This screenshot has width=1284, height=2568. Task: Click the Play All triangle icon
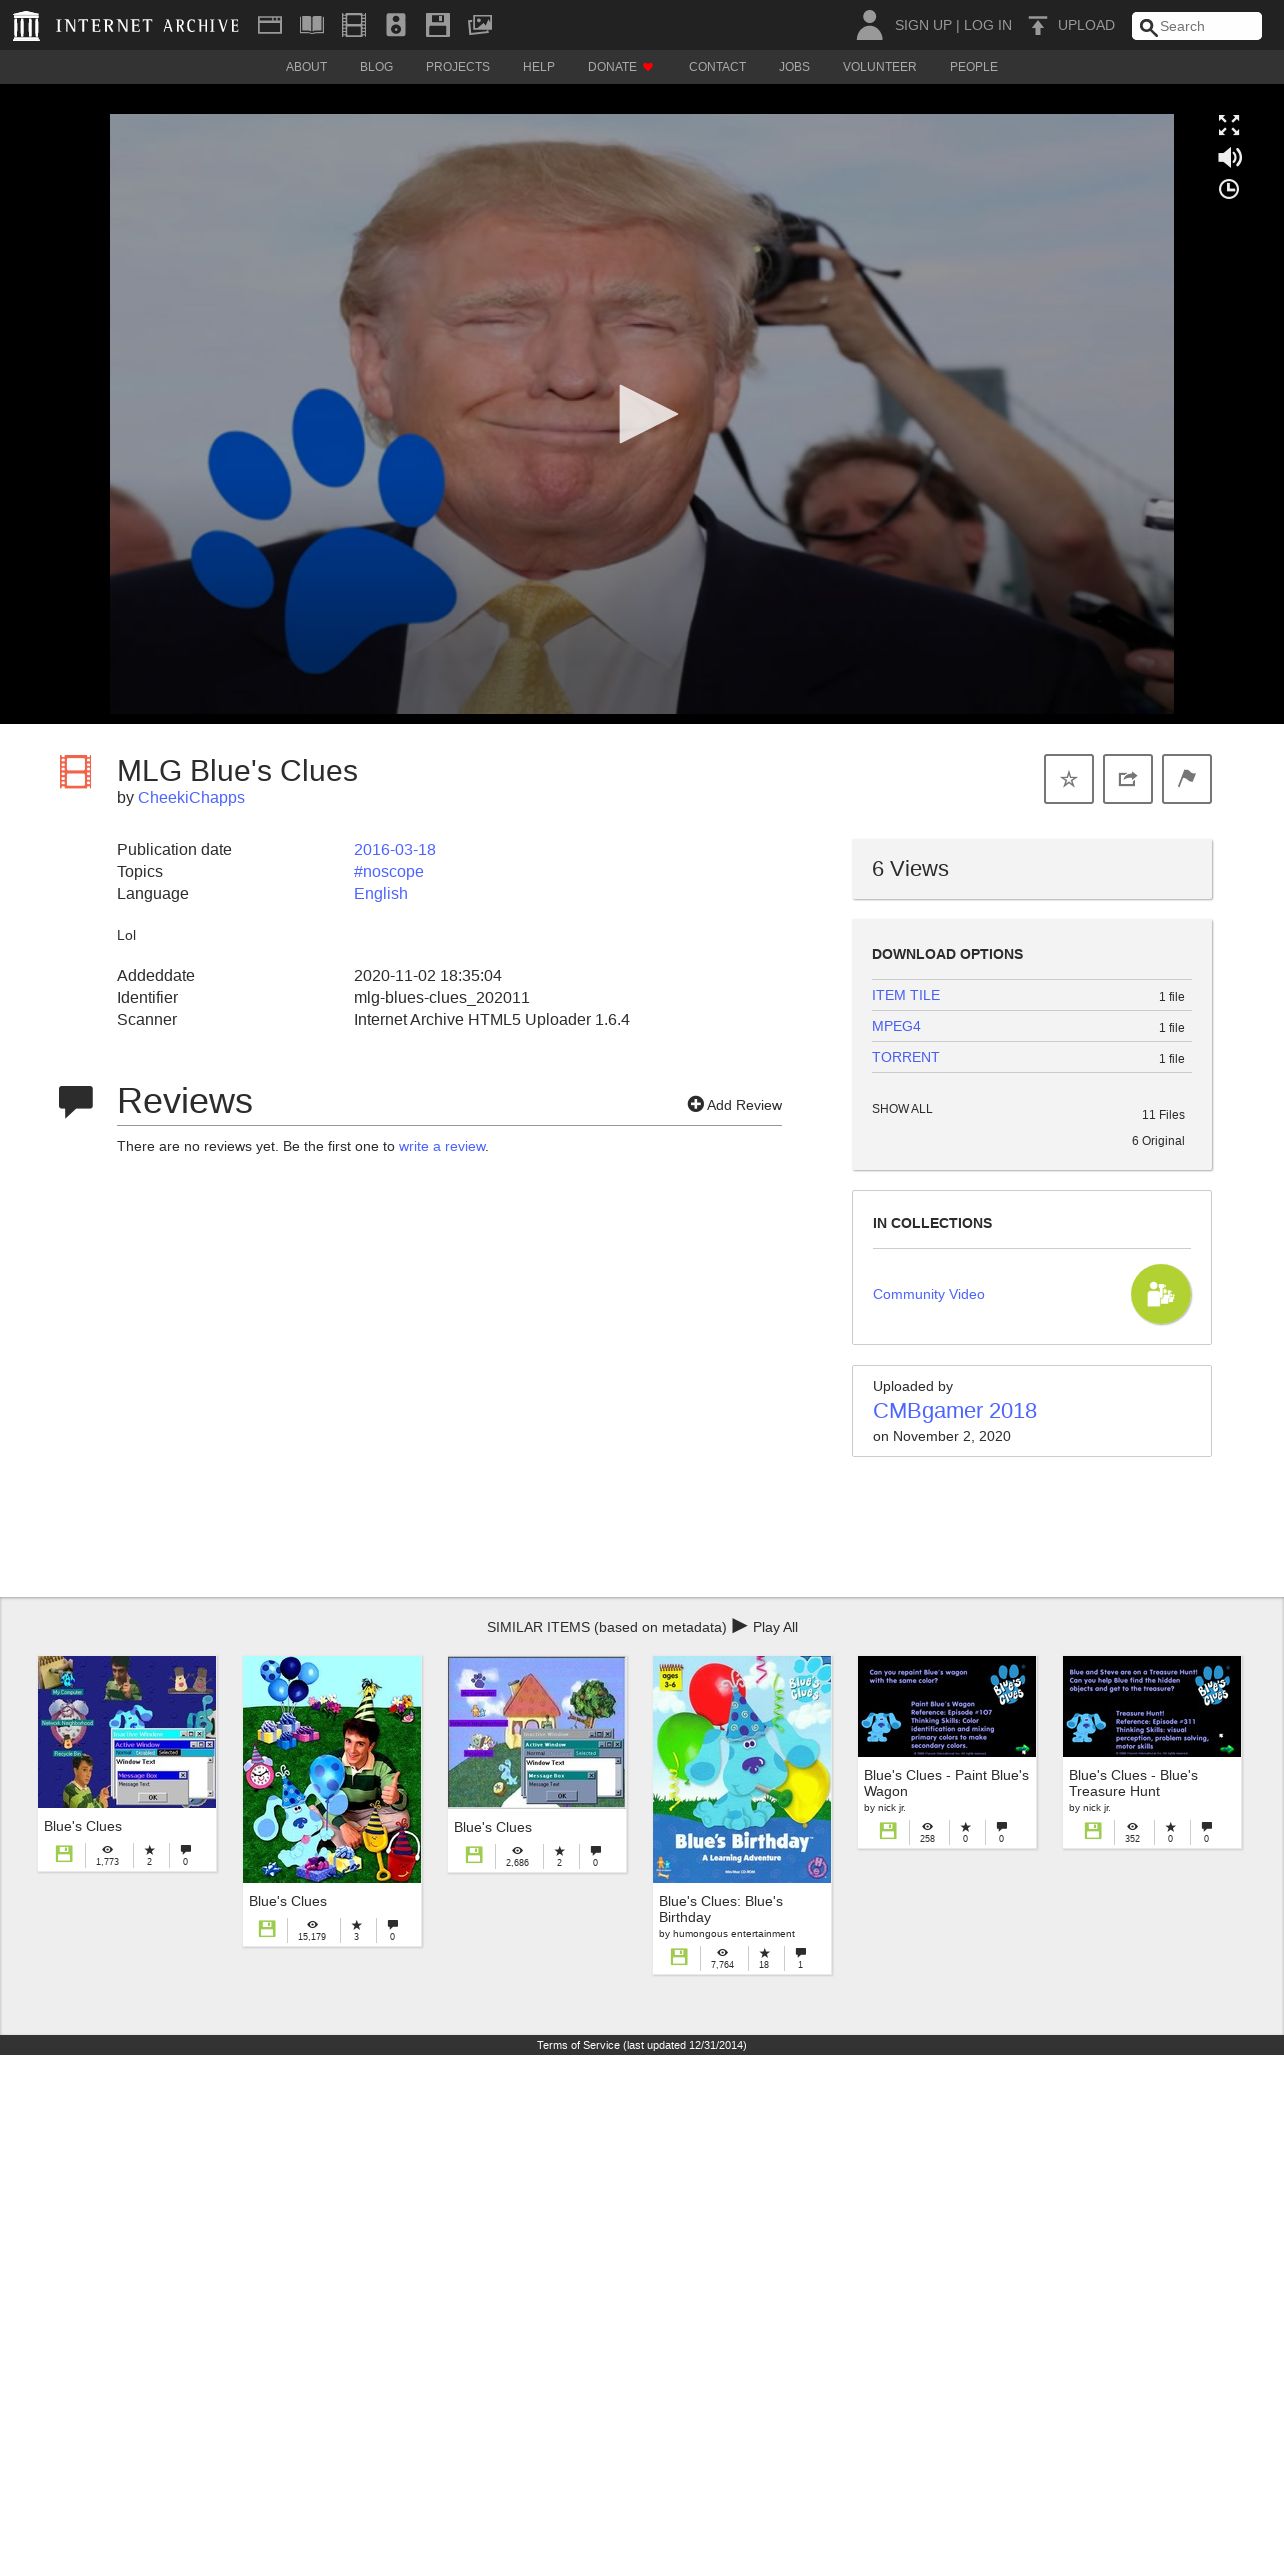[740, 1626]
